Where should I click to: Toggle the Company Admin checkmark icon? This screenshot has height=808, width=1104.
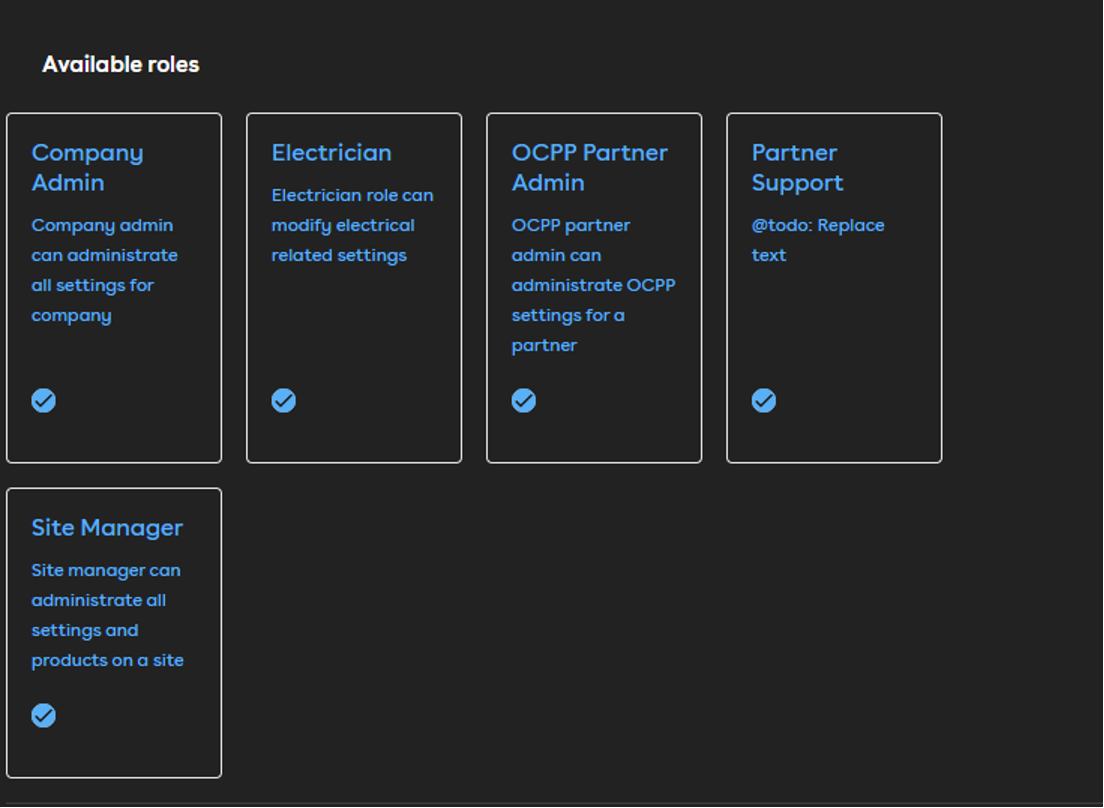coord(43,400)
